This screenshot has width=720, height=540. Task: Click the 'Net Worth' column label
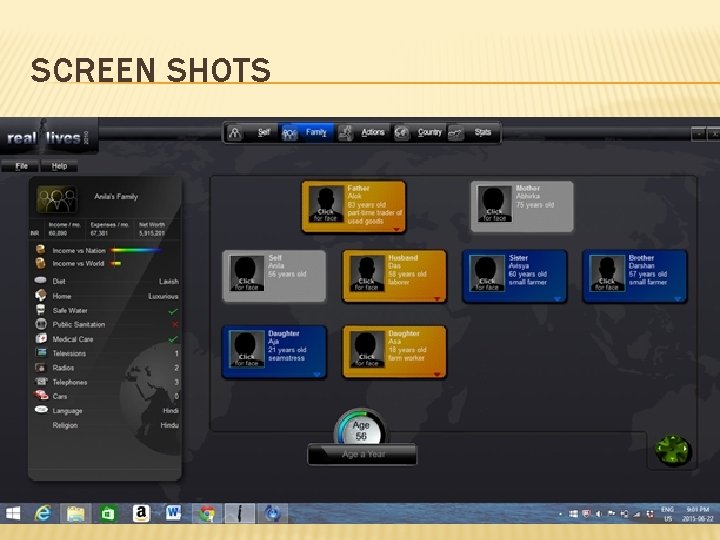coord(152,225)
